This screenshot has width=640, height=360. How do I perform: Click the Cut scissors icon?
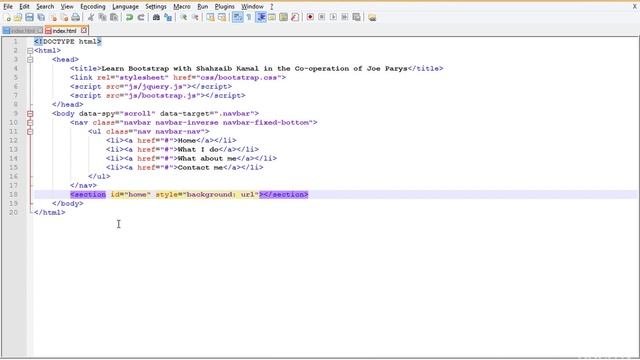[x=91, y=17]
